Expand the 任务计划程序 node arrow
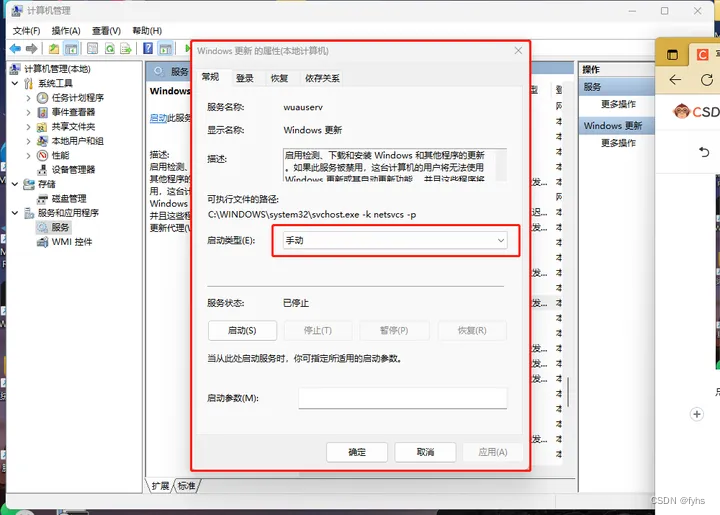 28,98
